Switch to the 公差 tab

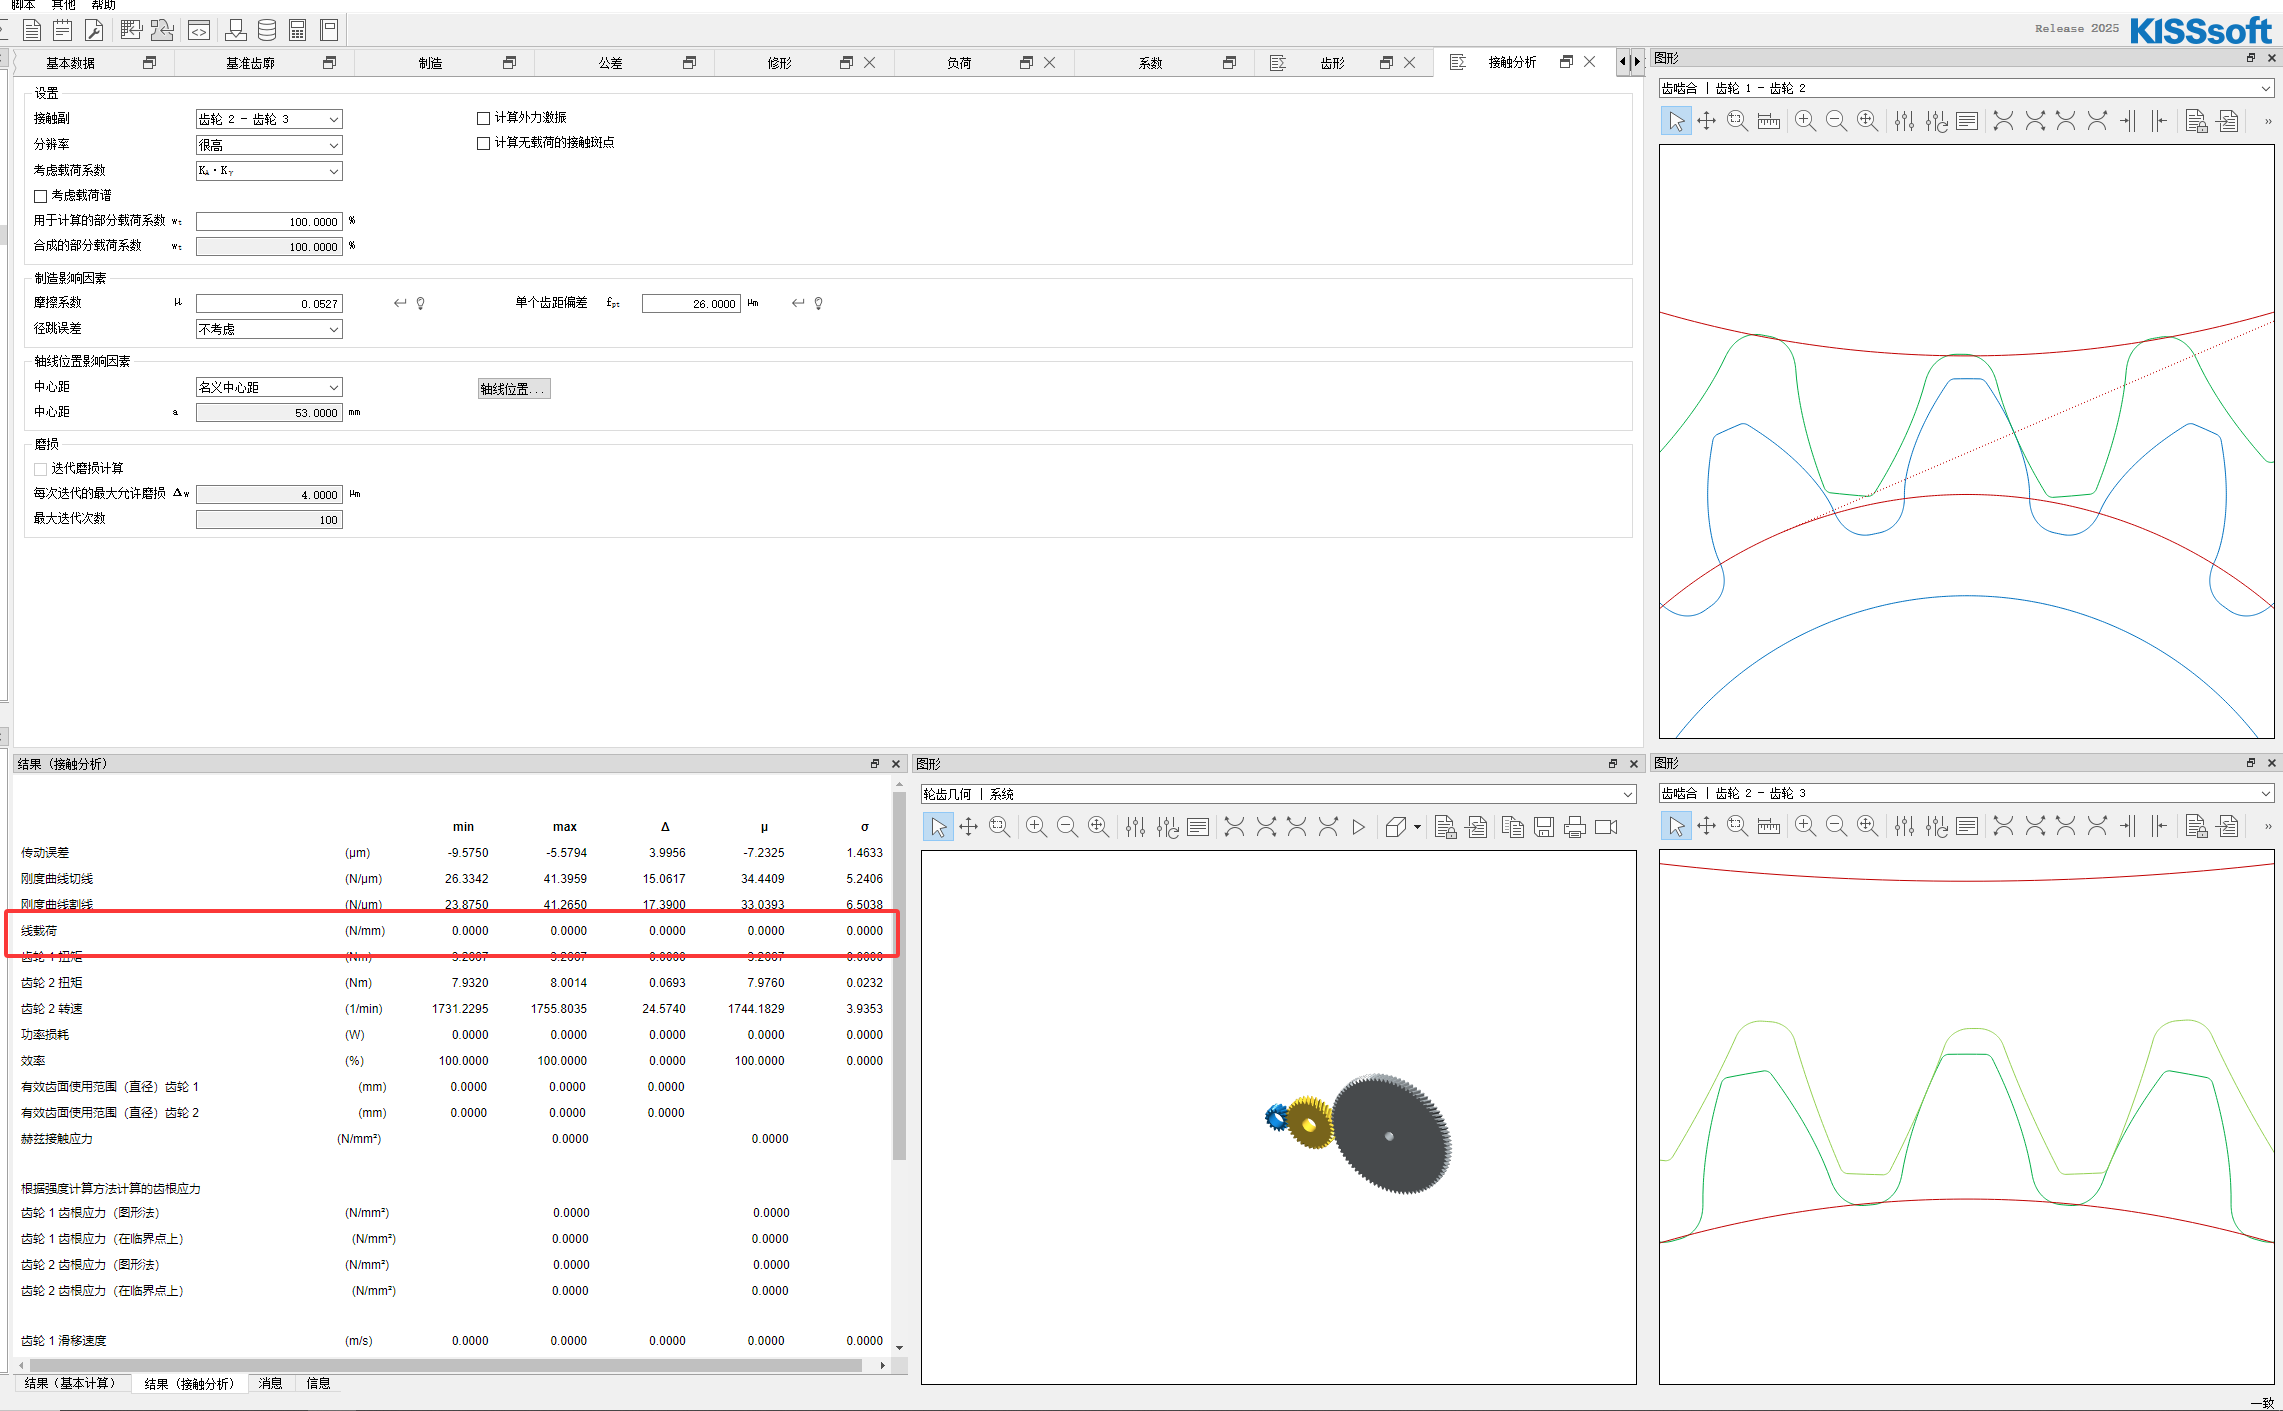[610, 63]
